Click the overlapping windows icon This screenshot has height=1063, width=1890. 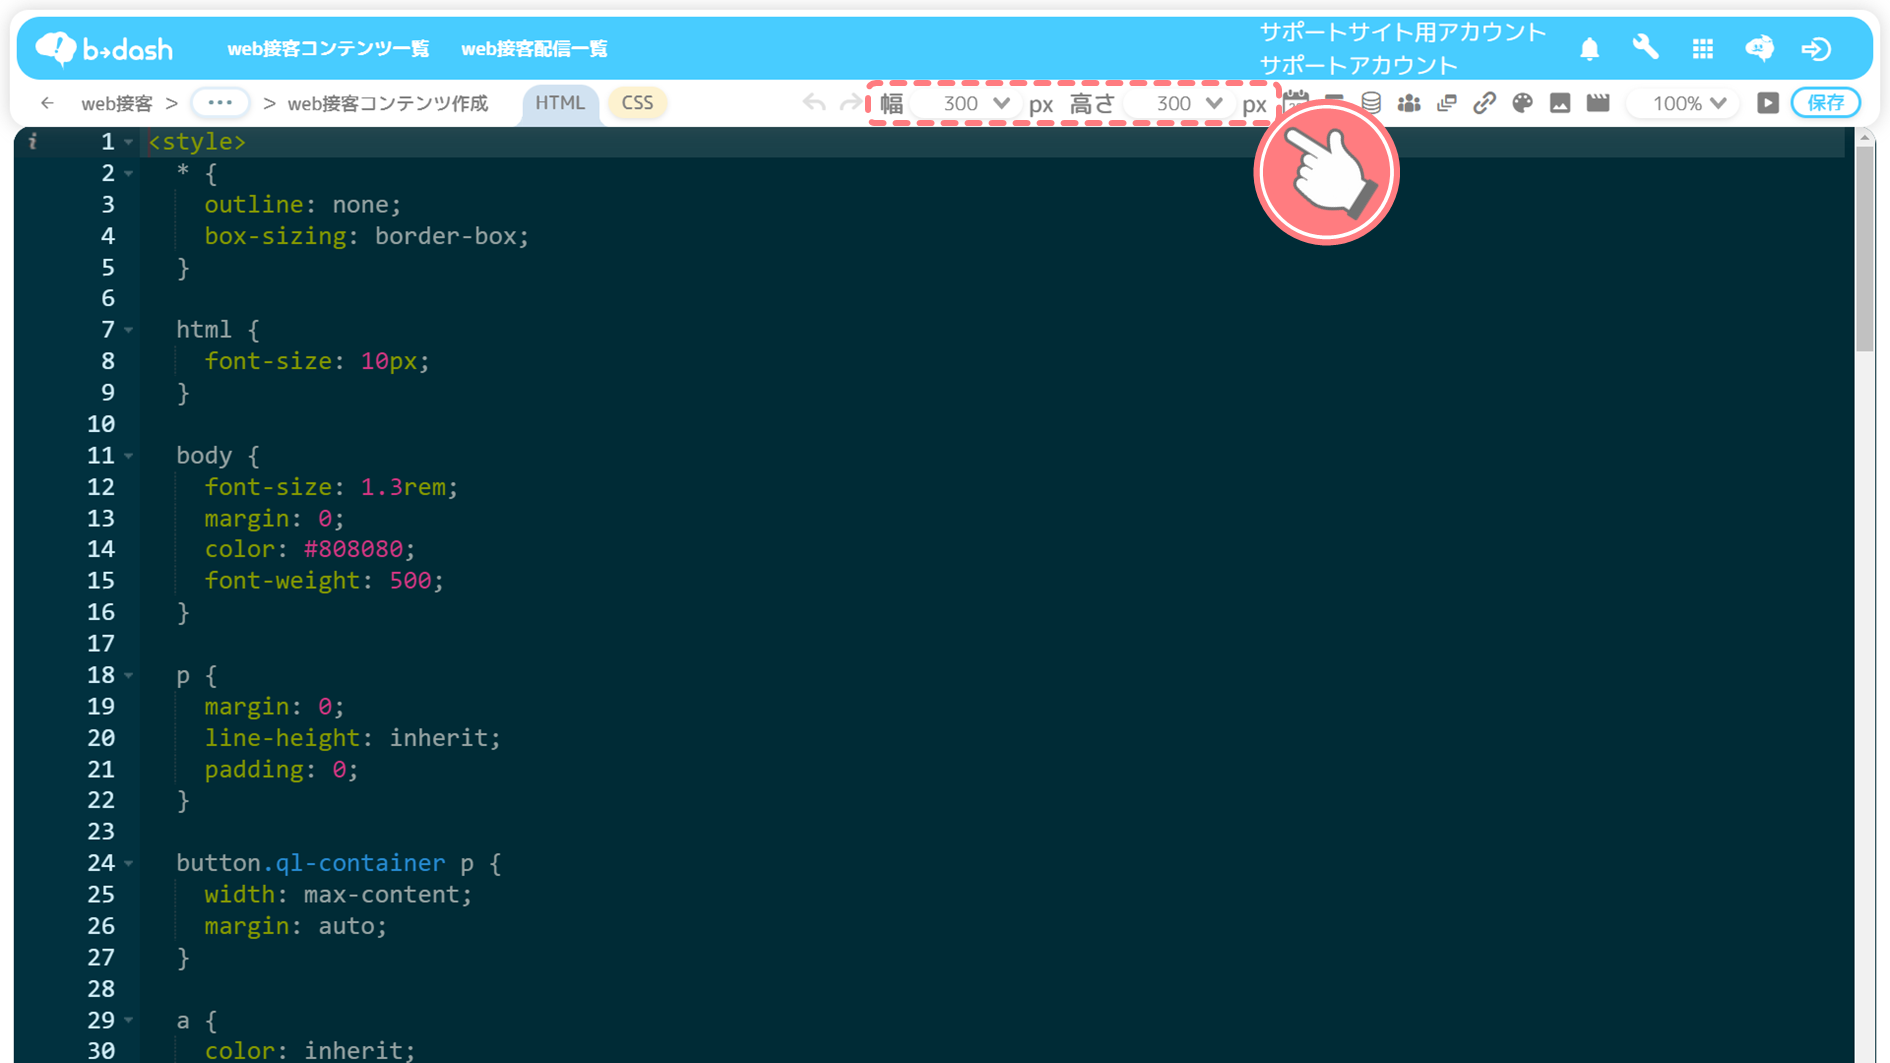pos(1446,103)
